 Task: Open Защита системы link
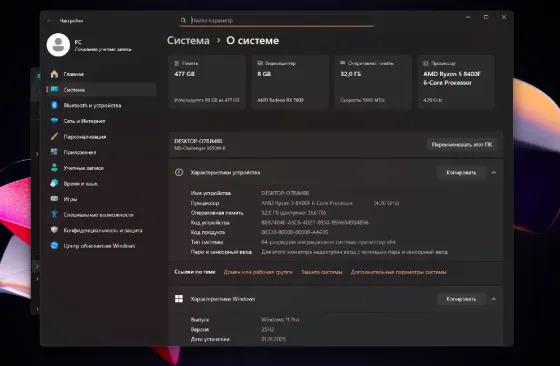pyautogui.click(x=322, y=272)
